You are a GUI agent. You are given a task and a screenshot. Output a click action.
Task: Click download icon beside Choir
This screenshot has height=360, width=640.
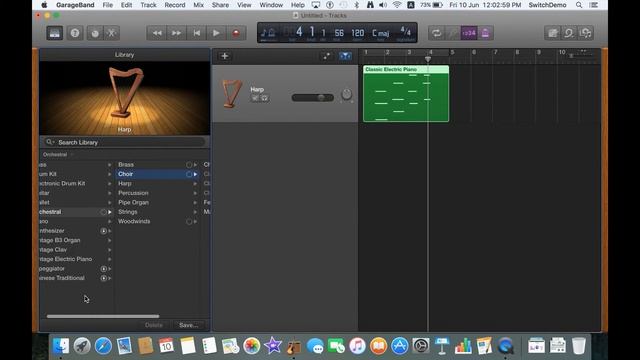tap(189, 174)
